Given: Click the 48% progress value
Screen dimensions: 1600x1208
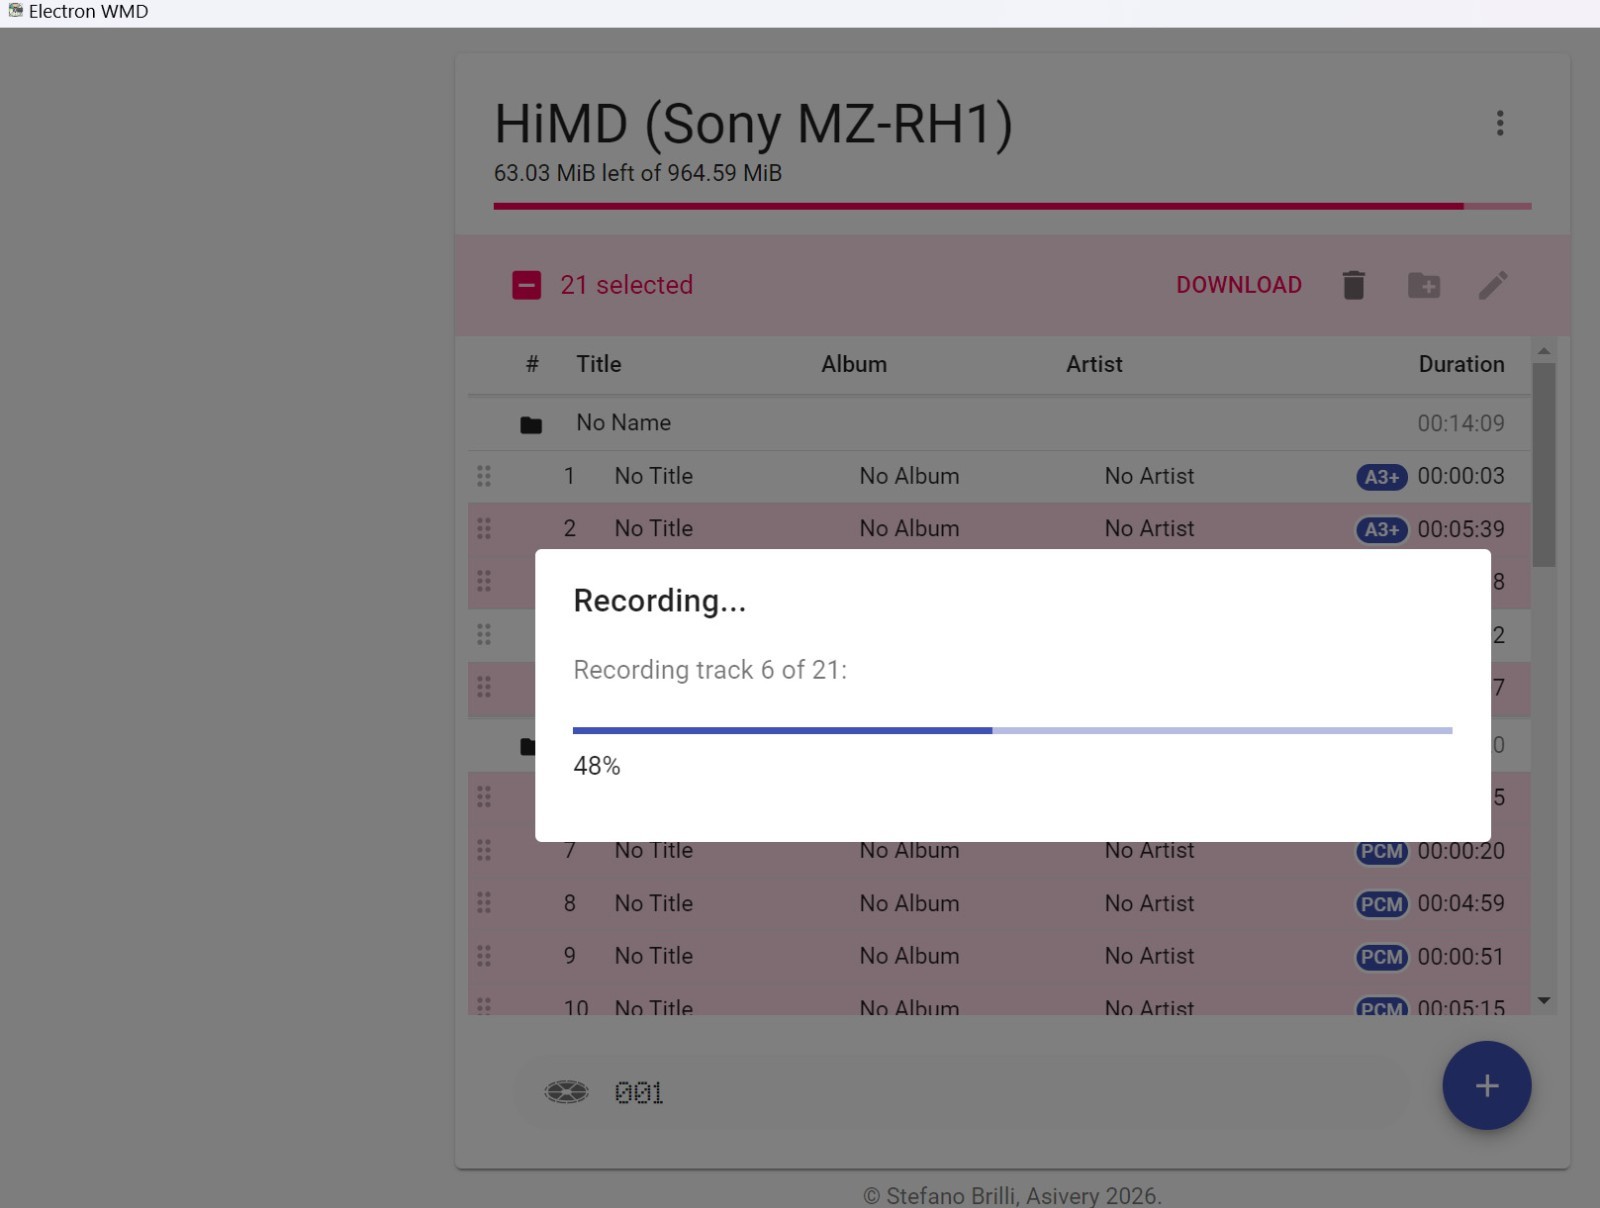Looking at the screenshot, I should (x=597, y=766).
